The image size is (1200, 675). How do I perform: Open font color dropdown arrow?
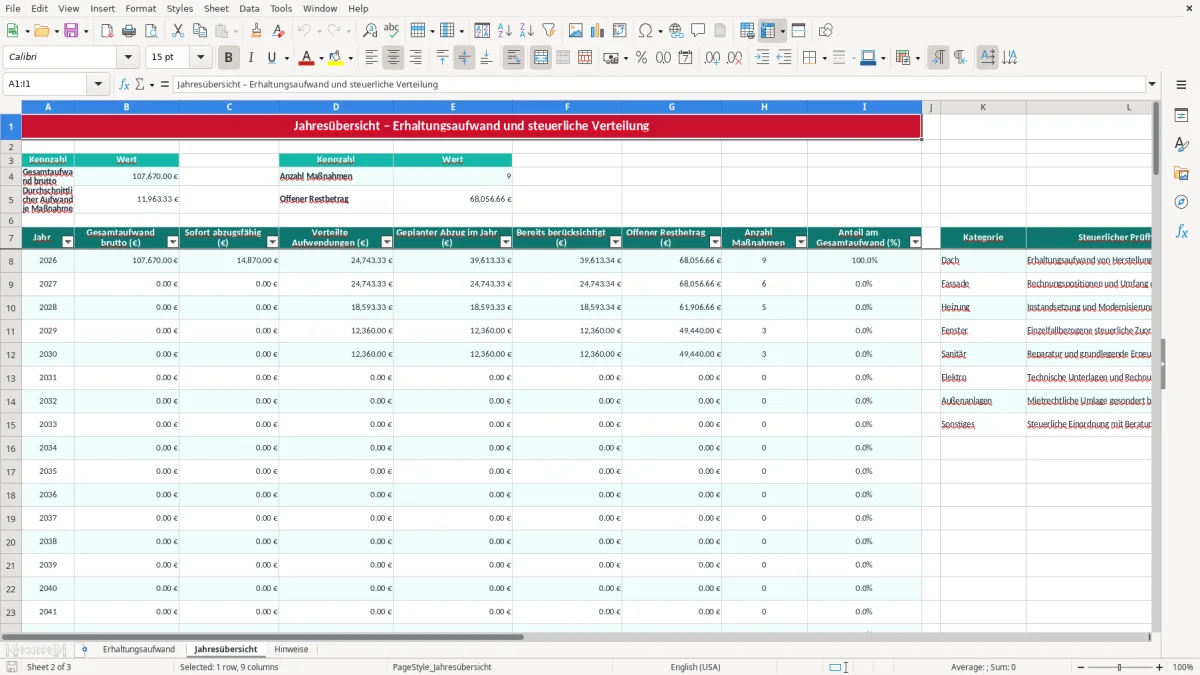tap(322, 58)
